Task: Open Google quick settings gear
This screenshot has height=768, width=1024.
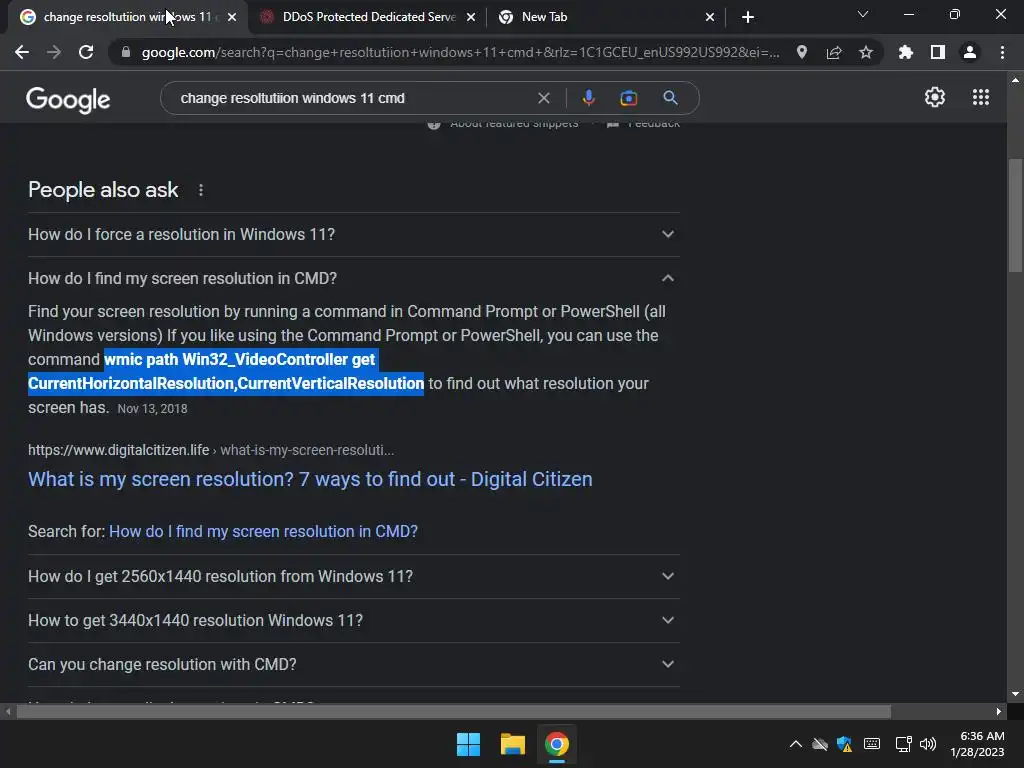Action: (935, 97)
